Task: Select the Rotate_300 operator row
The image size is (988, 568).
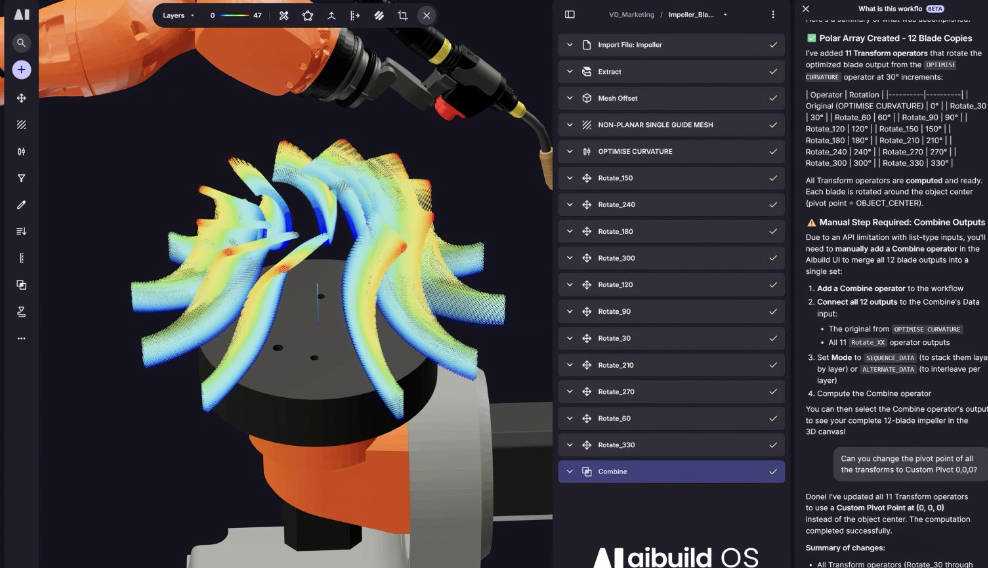Action: (671, 258)
